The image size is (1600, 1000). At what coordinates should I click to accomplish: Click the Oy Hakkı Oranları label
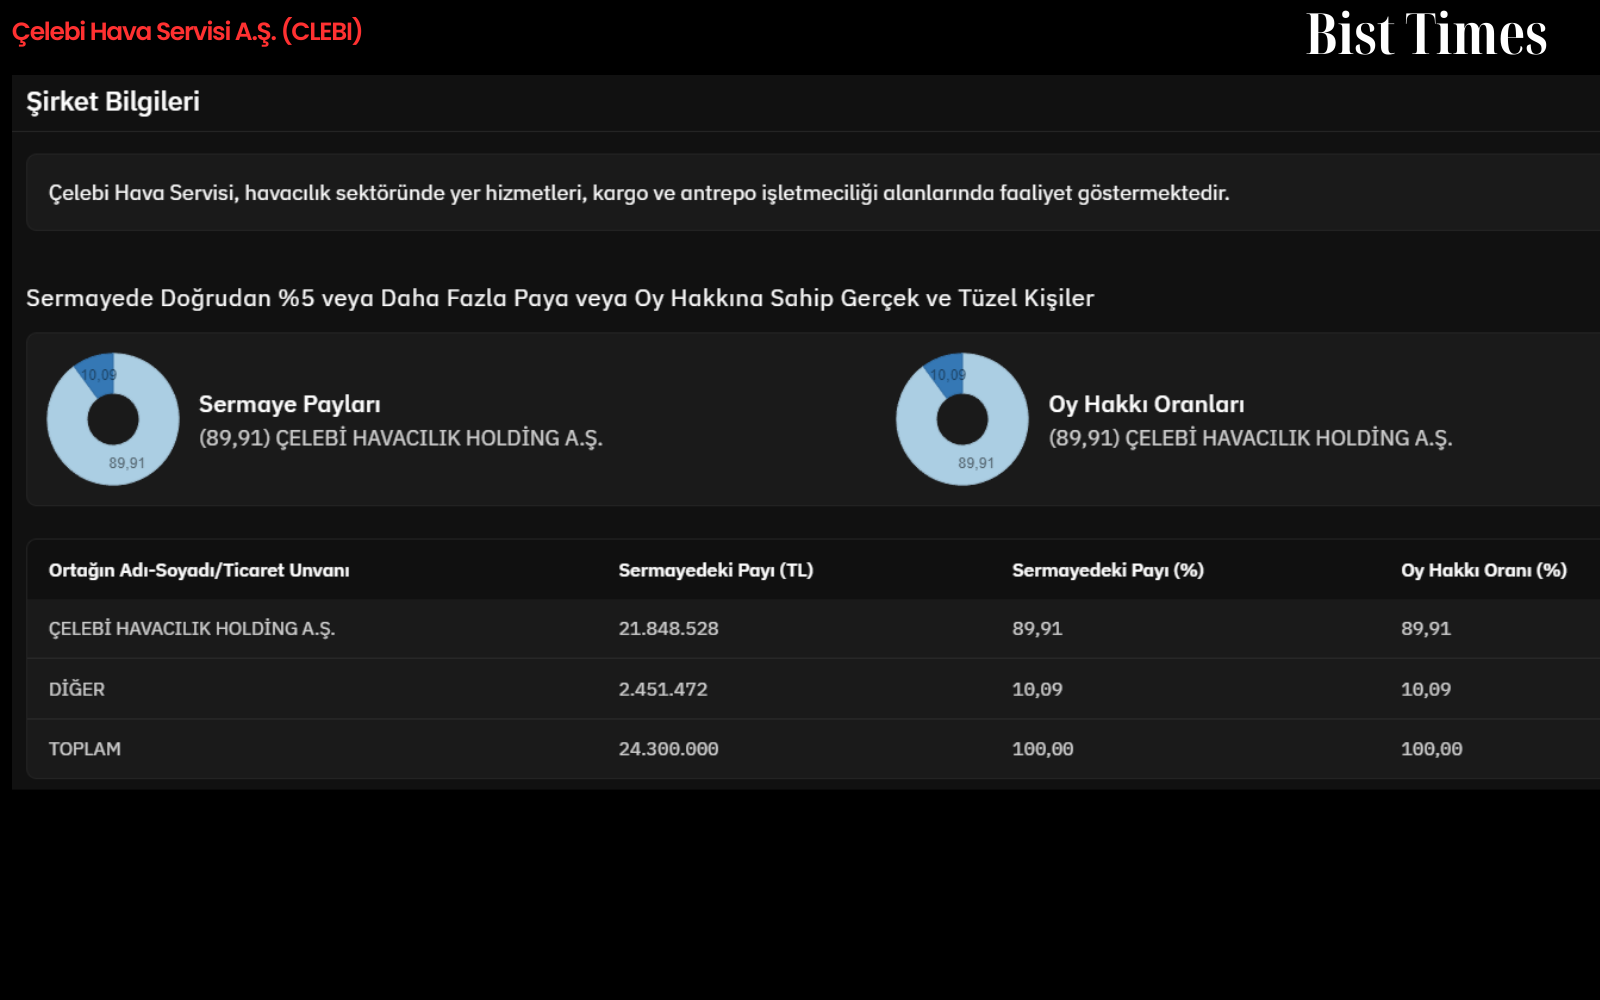1146,404
